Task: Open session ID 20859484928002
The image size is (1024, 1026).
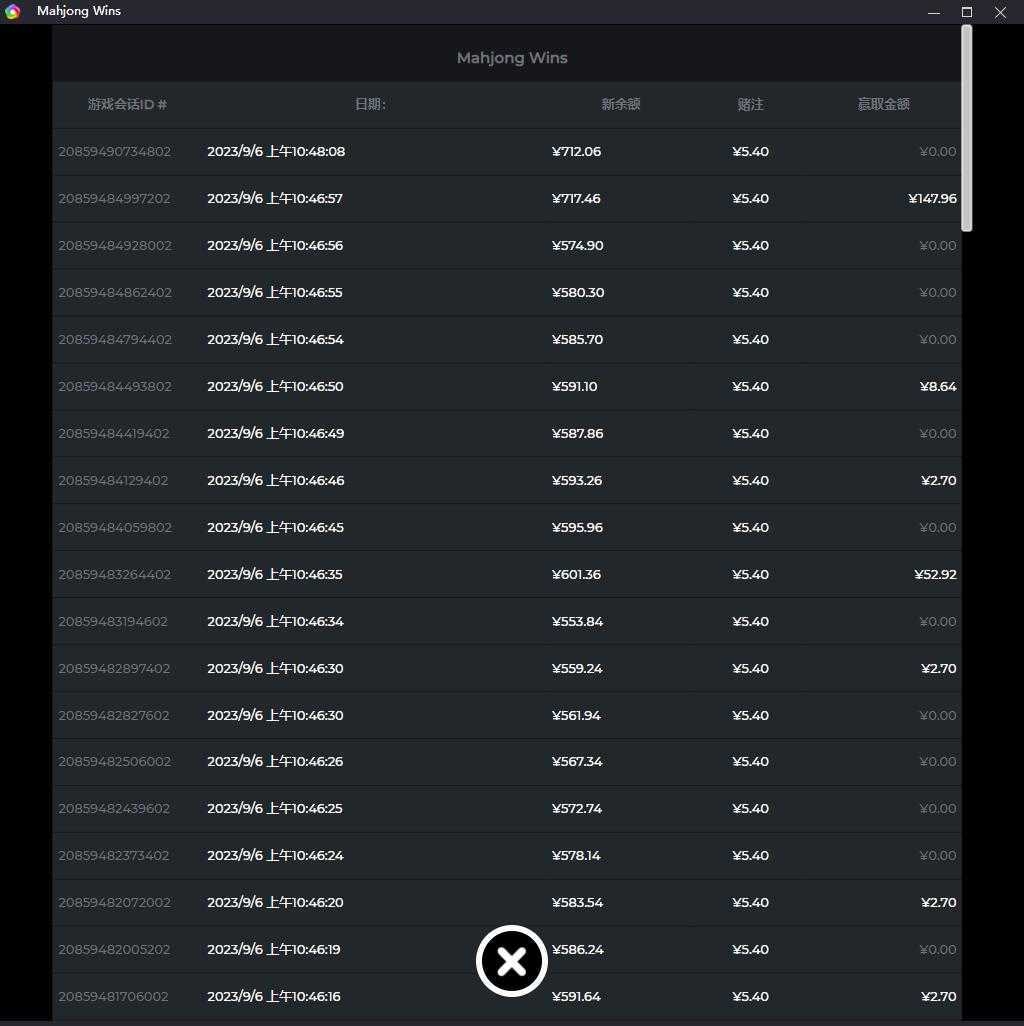Action: pyautogui.click(x=115, y=246)
